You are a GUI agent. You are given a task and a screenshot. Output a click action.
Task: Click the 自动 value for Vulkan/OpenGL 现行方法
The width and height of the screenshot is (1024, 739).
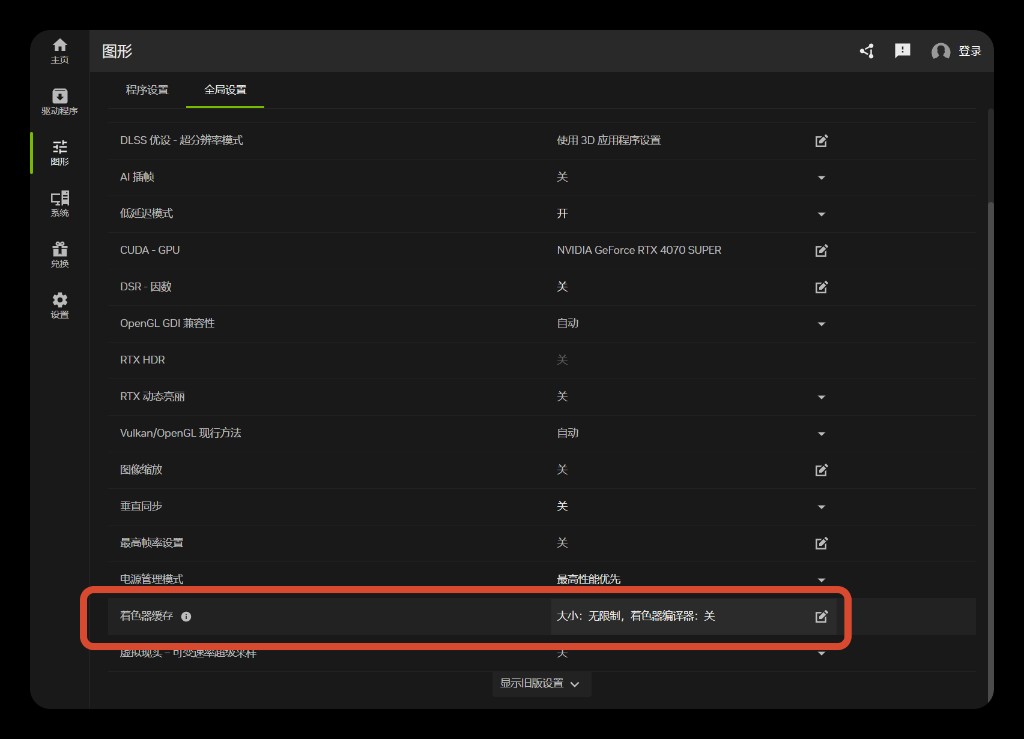coord(568,433)
